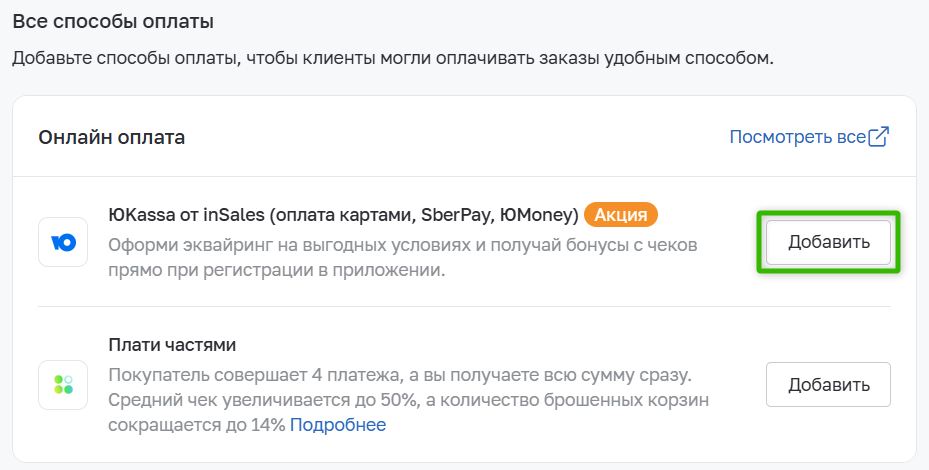
Task: Add the Плати частями payment method
Action: 828,385
